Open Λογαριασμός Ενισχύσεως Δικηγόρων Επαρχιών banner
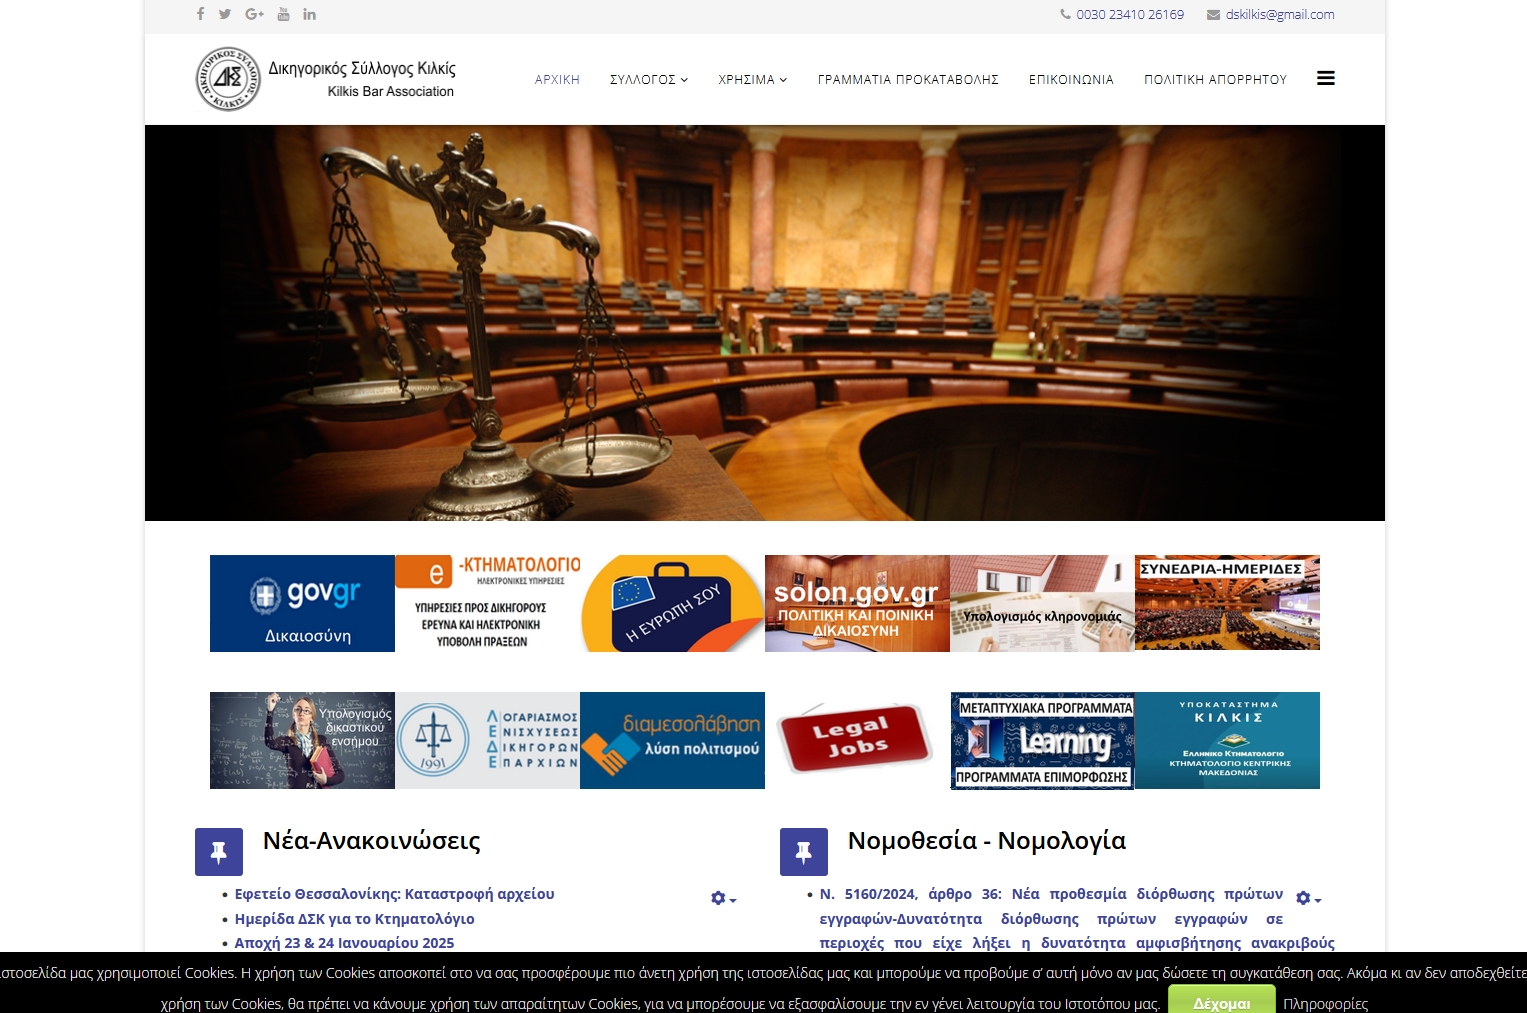Image resolution: width=1527 pixels, height=1013 pixels. (487, 741)
